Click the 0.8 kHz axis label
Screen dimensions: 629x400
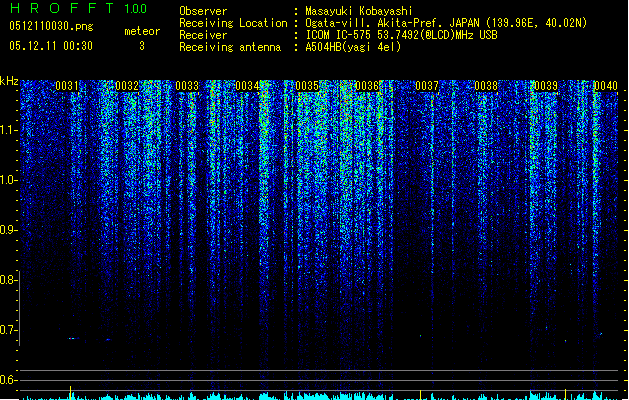click(8, 280)
